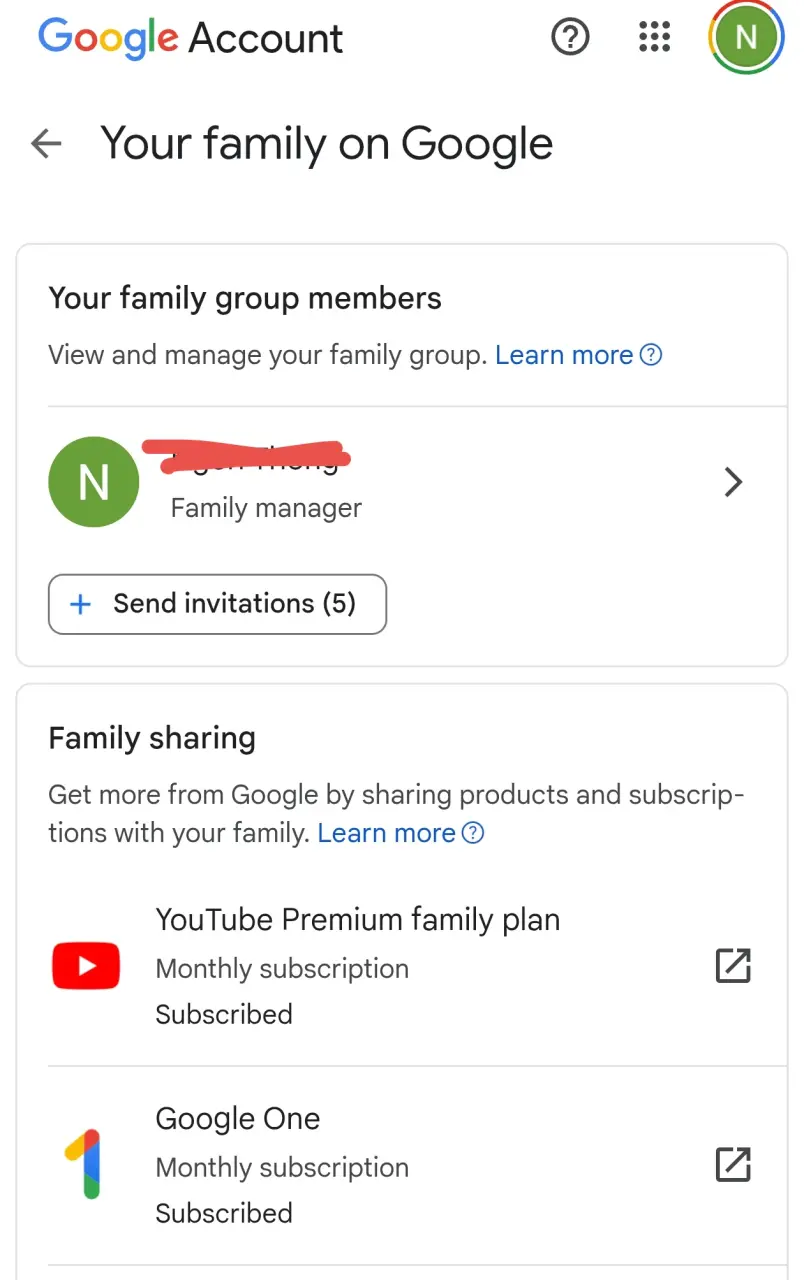This screenshot has width=804, height=1280.
Task: Click the Google One colorful logo
Action: (x=84, y=1165)
